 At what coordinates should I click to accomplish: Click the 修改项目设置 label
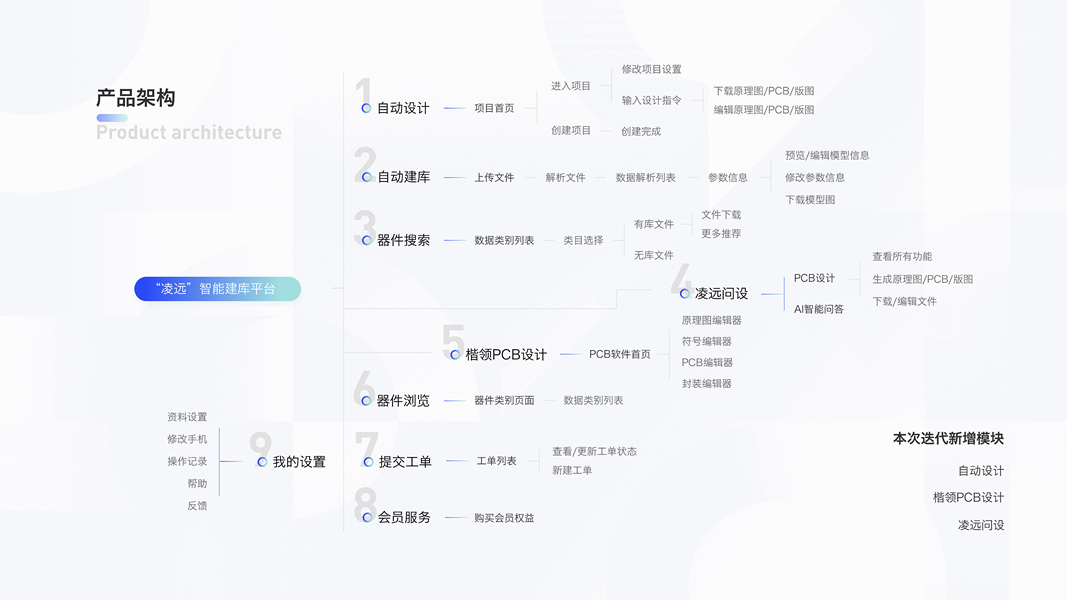pyautogui.click(x=651, y=69)
